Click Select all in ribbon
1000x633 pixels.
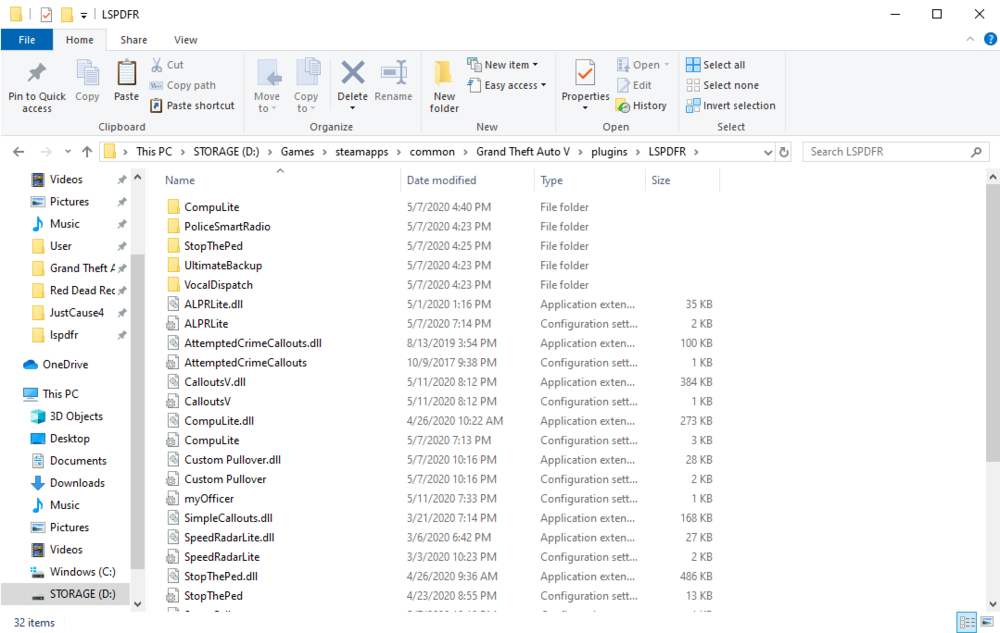(x=716, y=64)
